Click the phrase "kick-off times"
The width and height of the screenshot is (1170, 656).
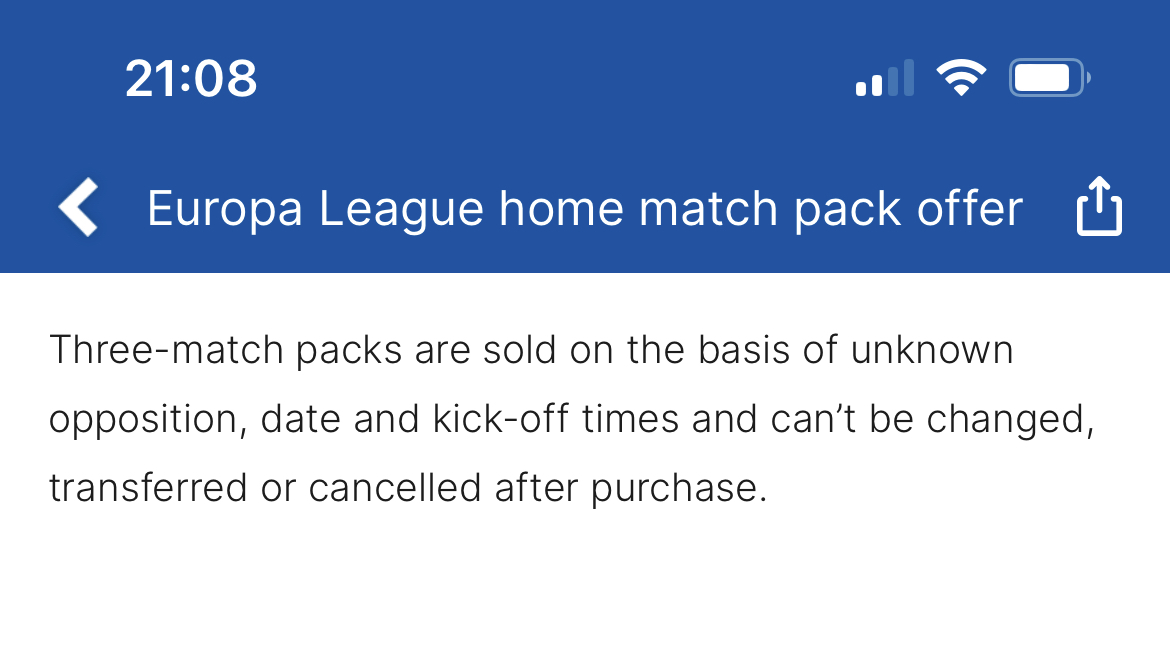(x=555, y=419)
